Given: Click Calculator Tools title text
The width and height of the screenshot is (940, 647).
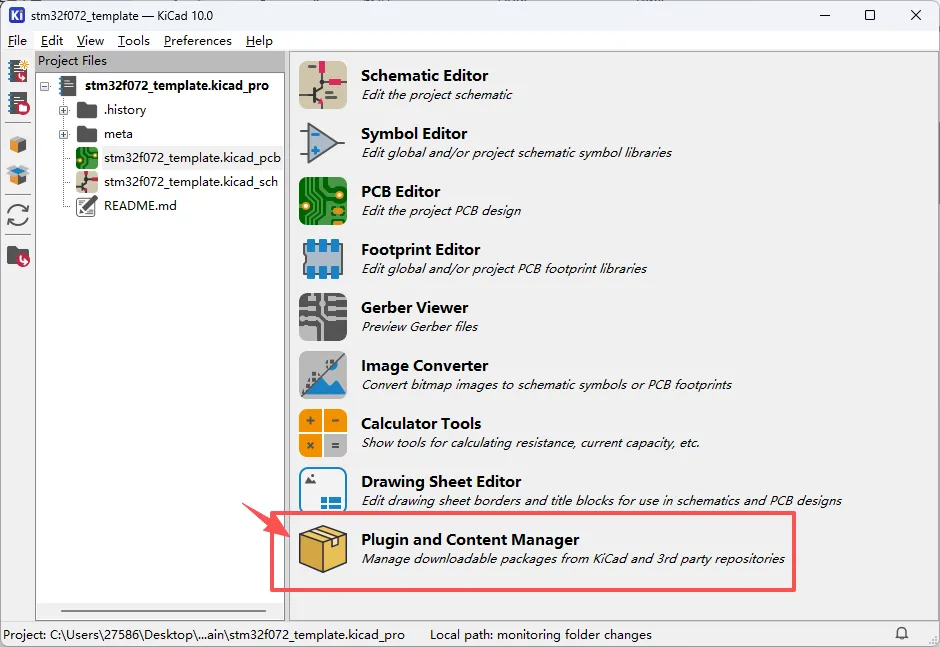Looking at the screenshot, I should tap(421, 424).
